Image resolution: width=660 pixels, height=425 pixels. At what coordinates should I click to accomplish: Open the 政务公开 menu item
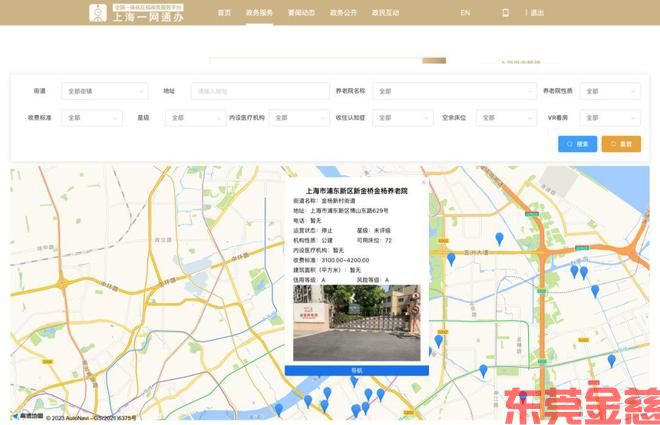343,13
